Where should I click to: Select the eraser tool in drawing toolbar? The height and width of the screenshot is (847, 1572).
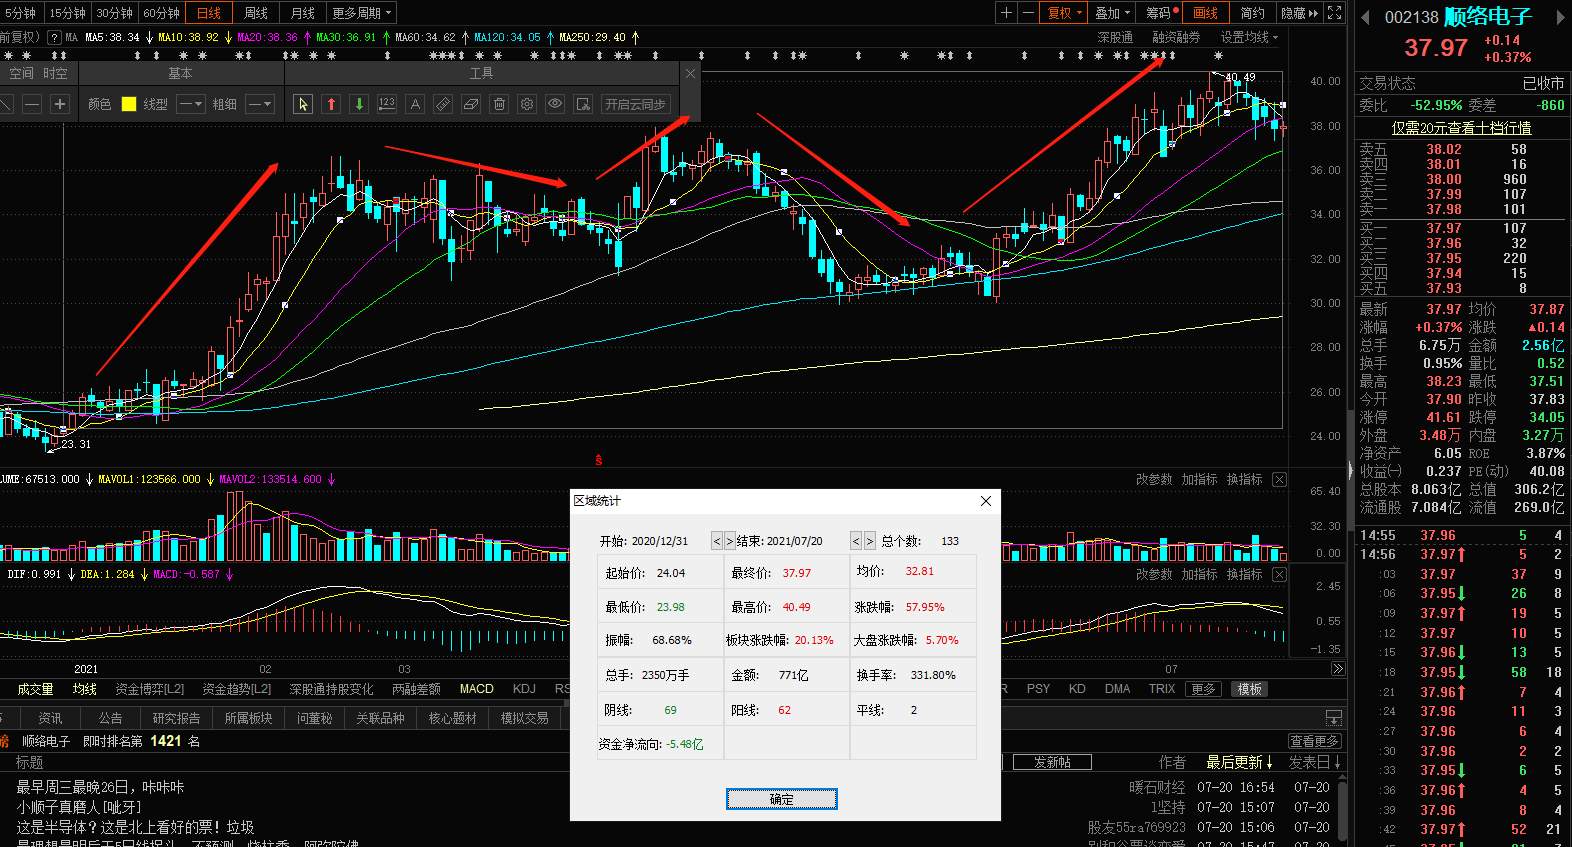tap(471, 104)
